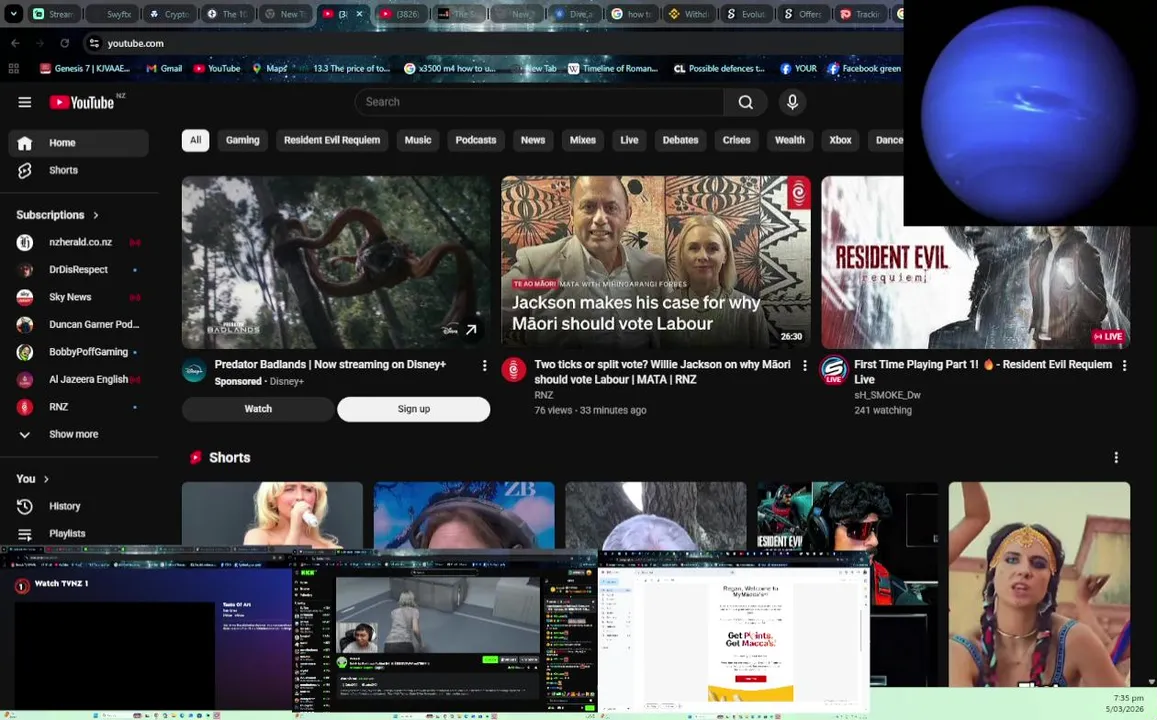
Task: Open the Sky News subscription channel
Action: click(x=78, y=297)
